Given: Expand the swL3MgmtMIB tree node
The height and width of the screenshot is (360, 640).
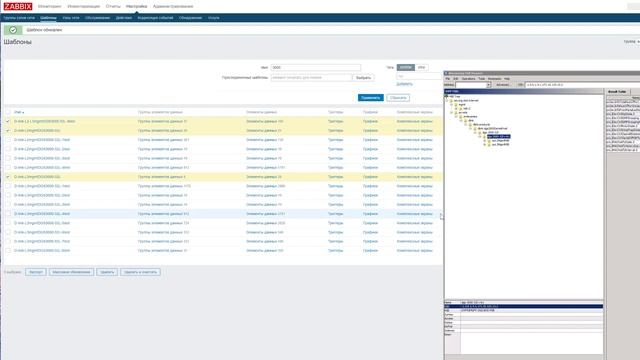Looking at the screenshot, I should click(484, 144).
